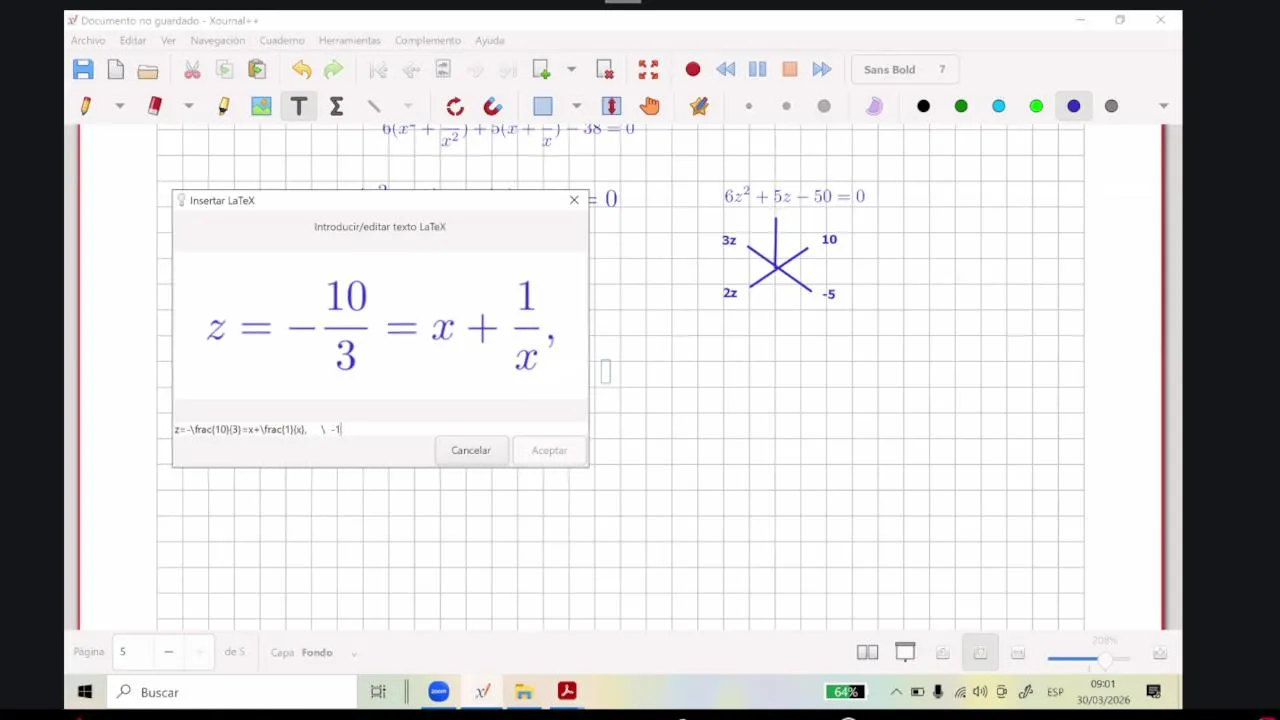The width and height of the screenshot is (1280, 720).
Task: Select the Pen tool
Action: click(86, 106)
